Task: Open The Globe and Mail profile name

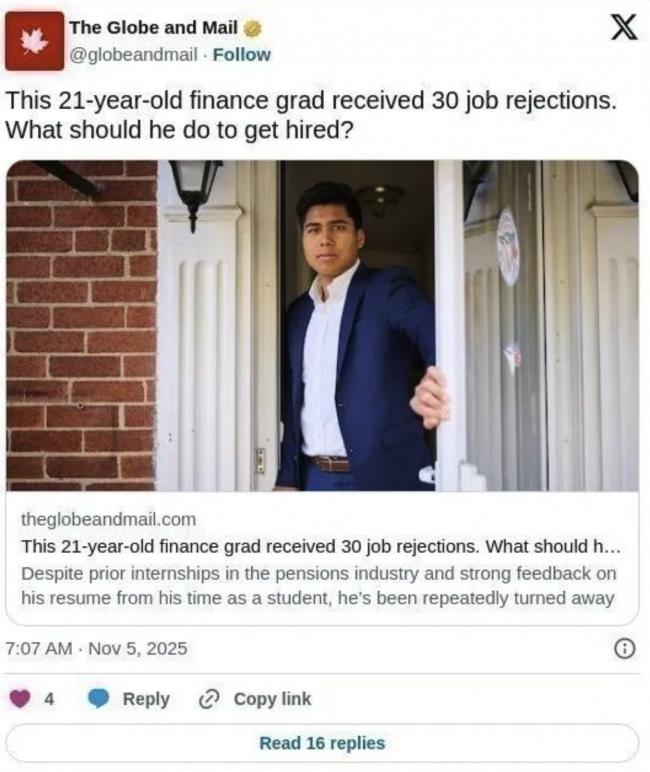Action: coord(152,27)
